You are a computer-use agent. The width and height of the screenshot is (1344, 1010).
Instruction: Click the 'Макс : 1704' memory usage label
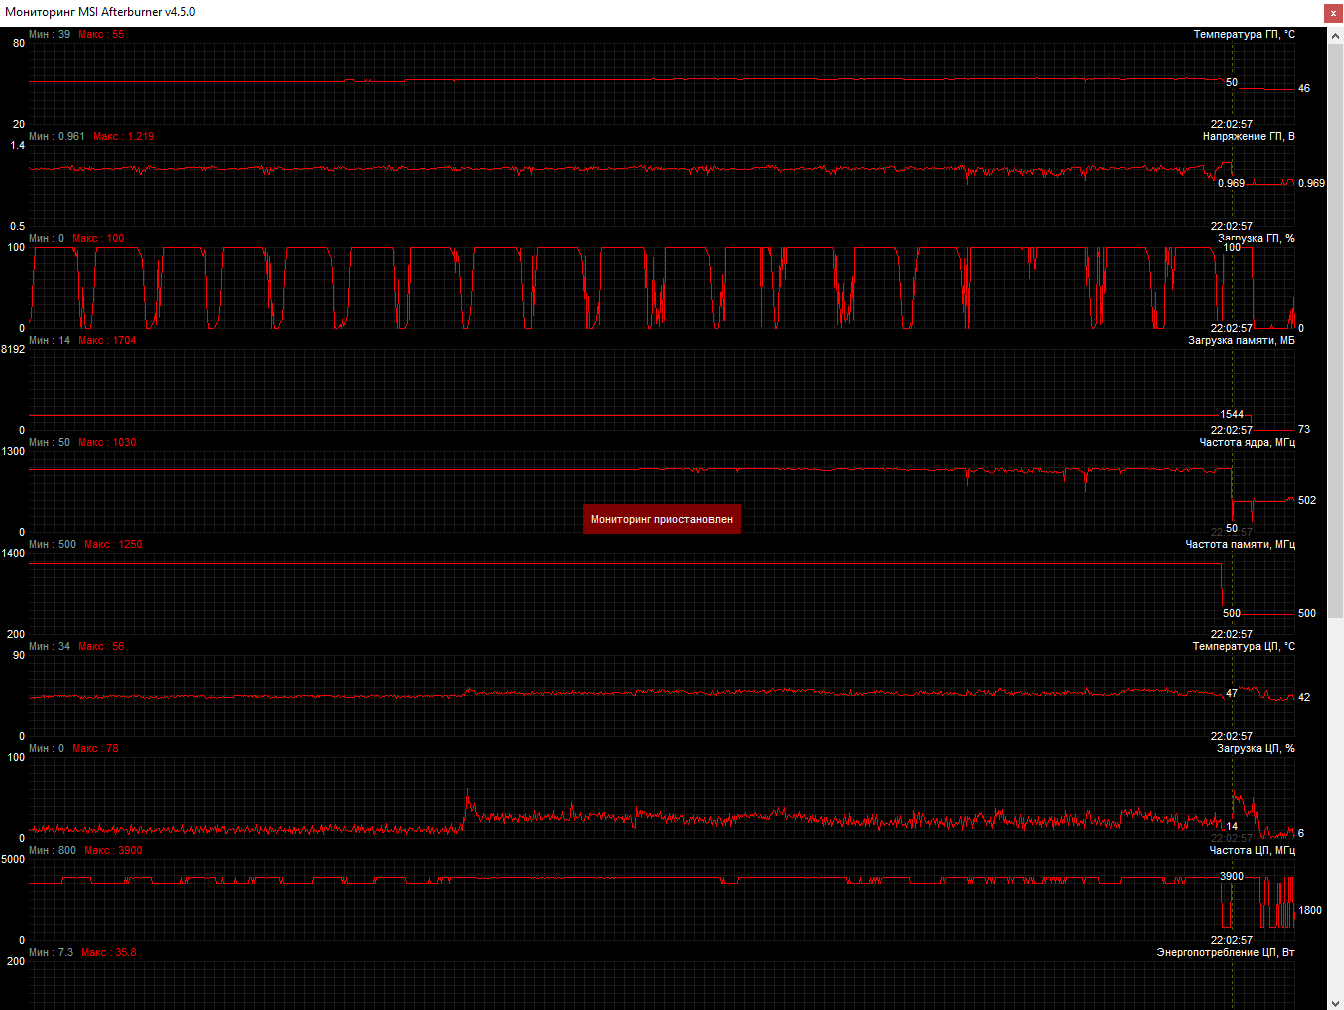tap(108, 340)
